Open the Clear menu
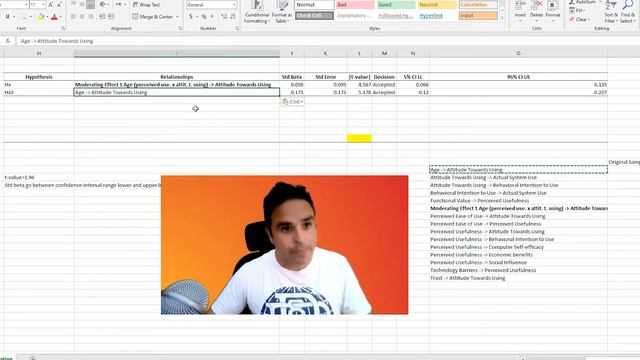 click(580, 19)
